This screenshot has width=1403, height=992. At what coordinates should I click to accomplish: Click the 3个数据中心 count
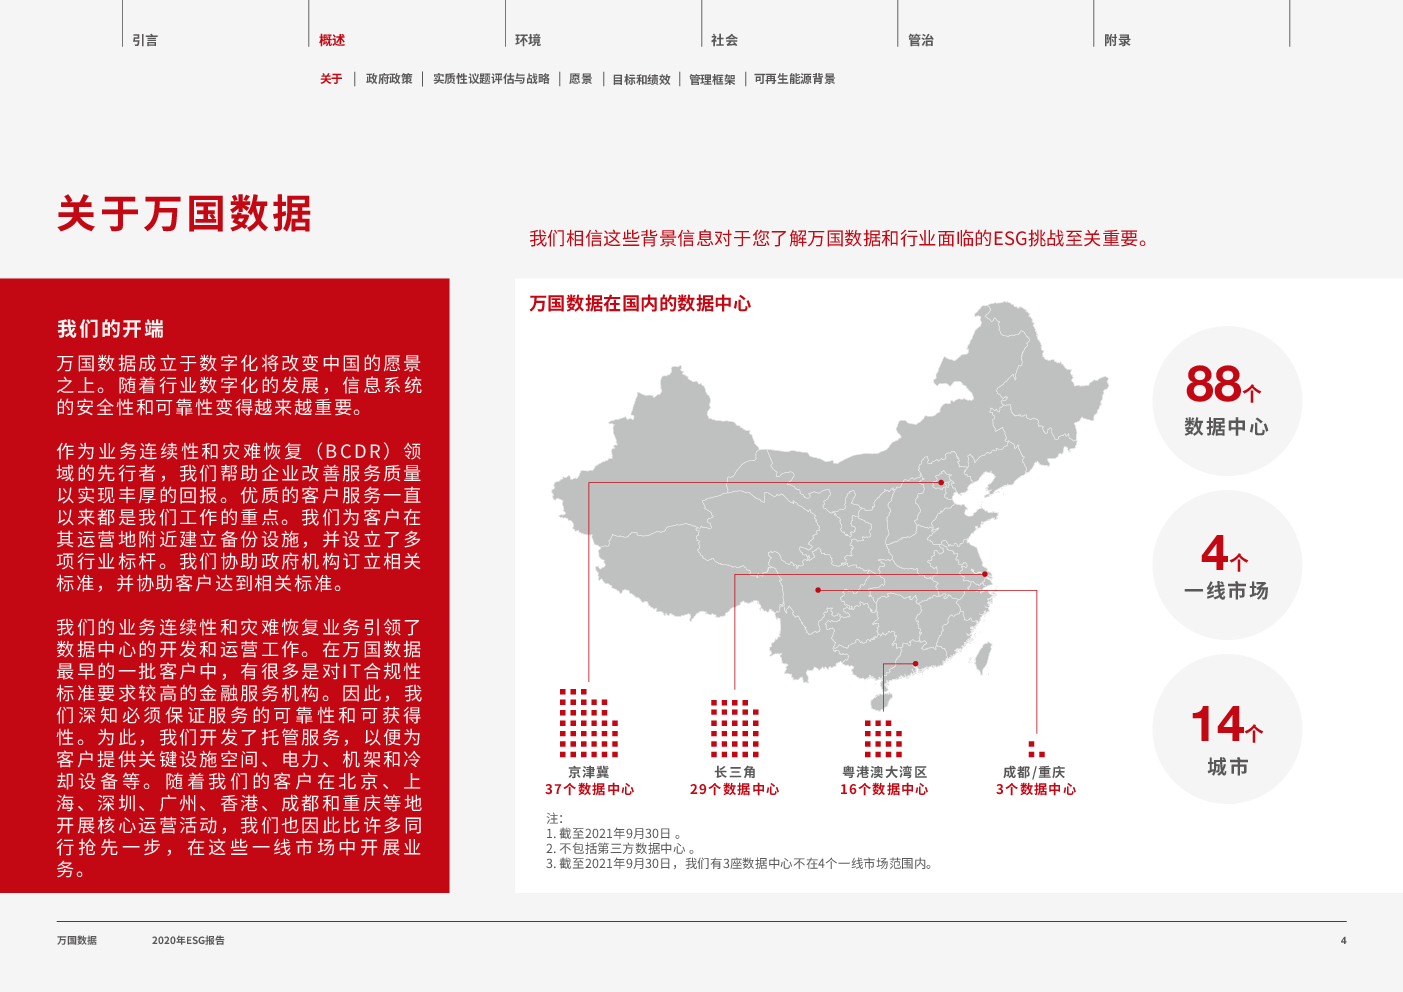click(x=1036, y=789)
